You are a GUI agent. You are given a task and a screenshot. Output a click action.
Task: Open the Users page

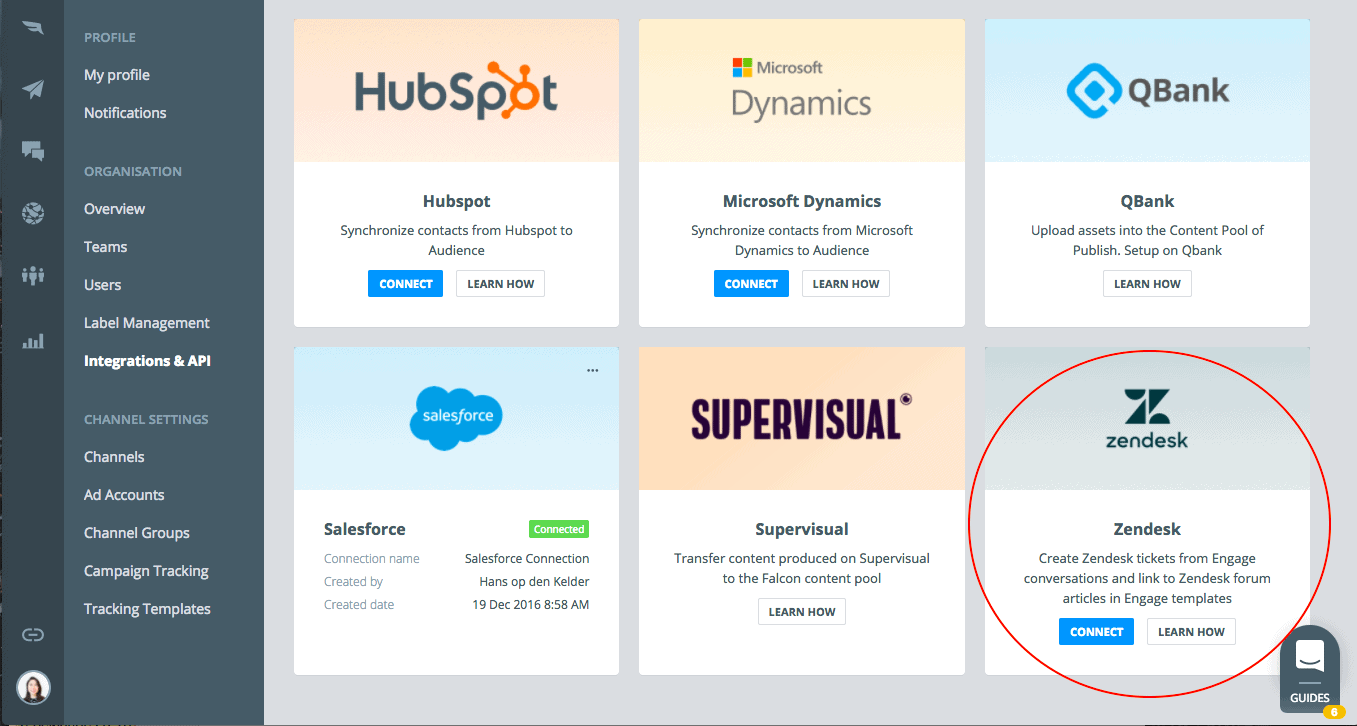coord(102,285)
